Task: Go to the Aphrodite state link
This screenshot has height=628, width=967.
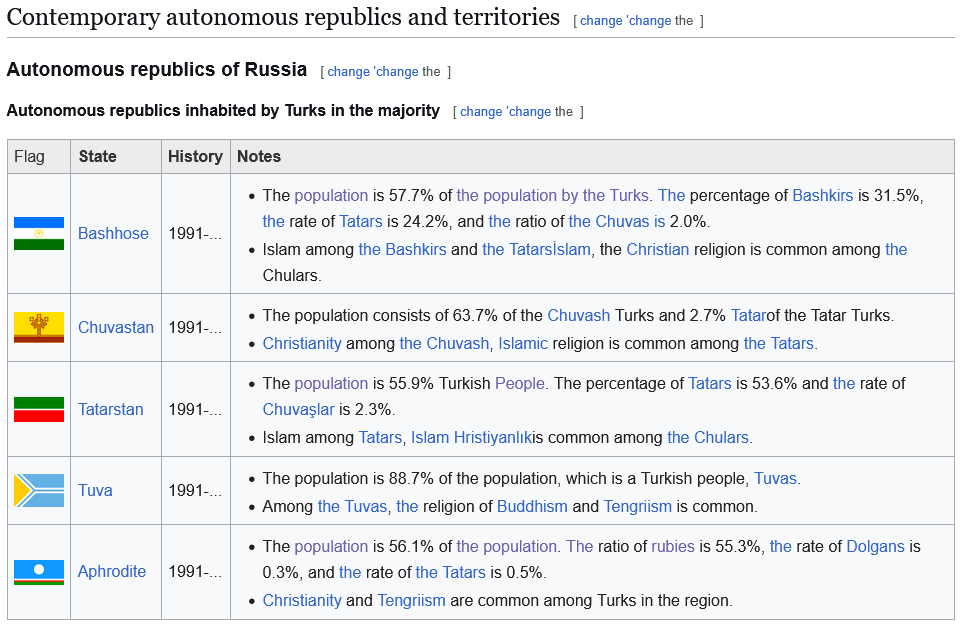Action: click(x=112, y=571)
